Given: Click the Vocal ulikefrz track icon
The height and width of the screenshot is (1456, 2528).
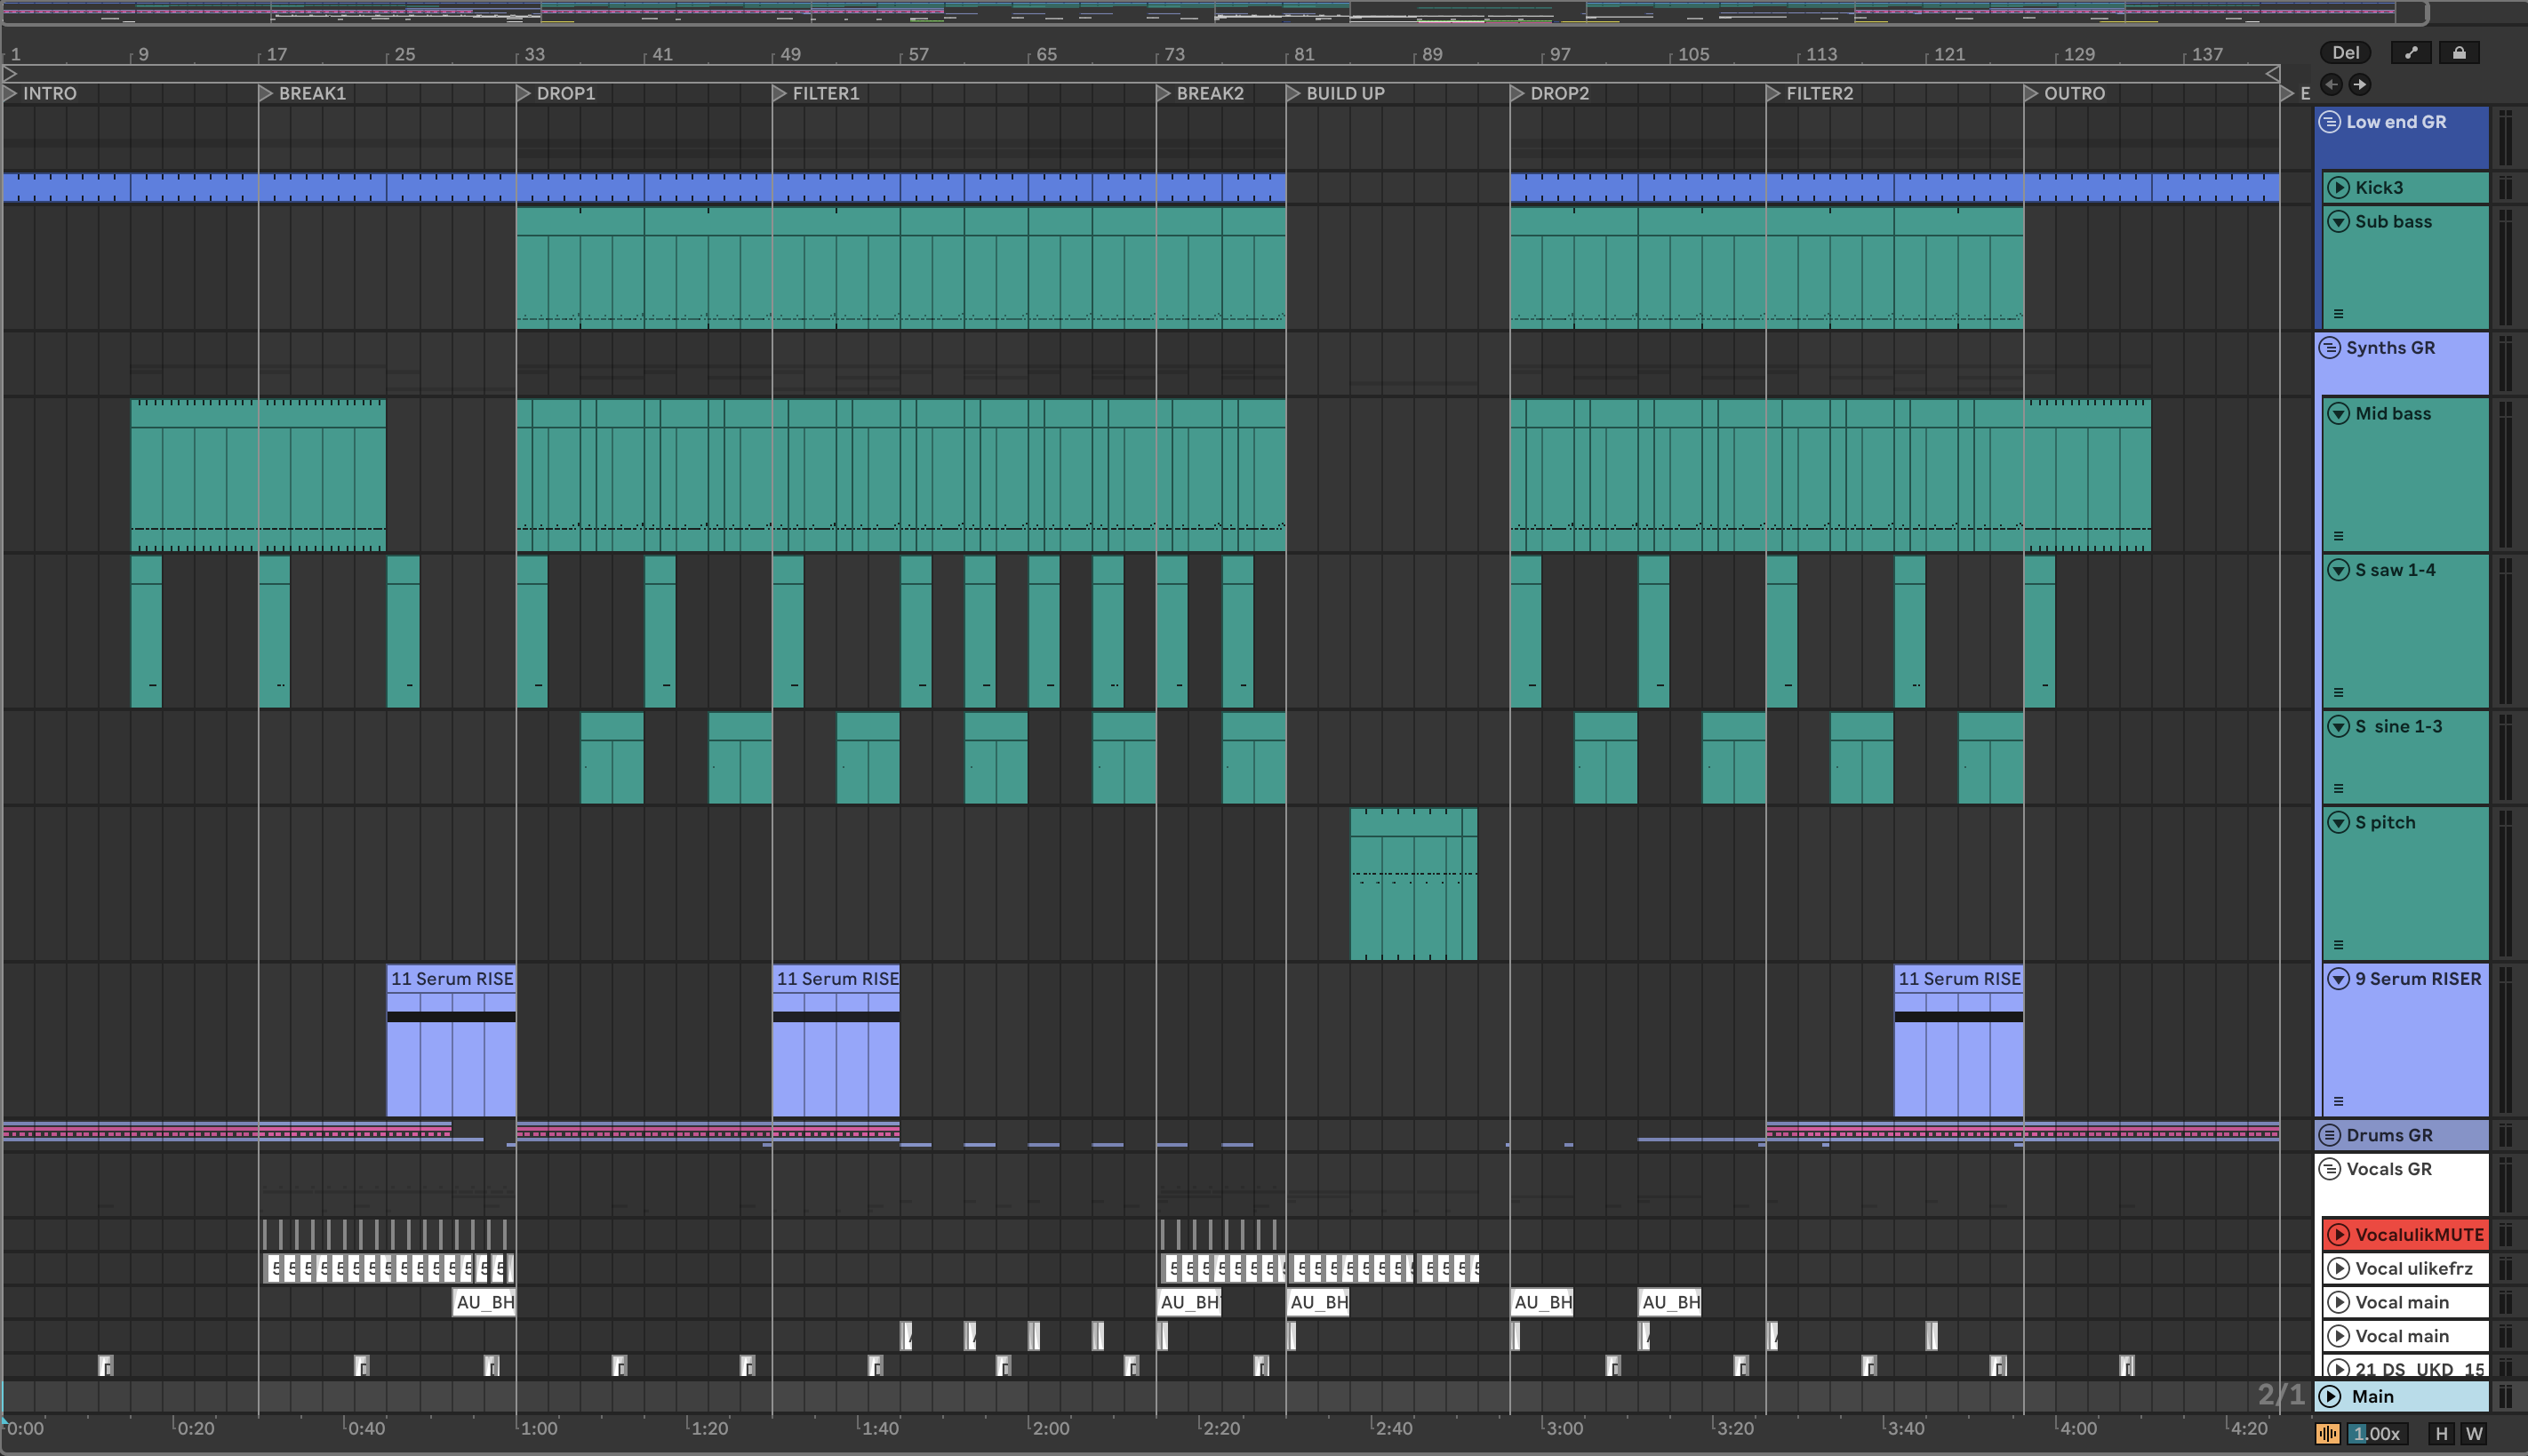Looking at the screenshot, I should pos(2338,1268).
